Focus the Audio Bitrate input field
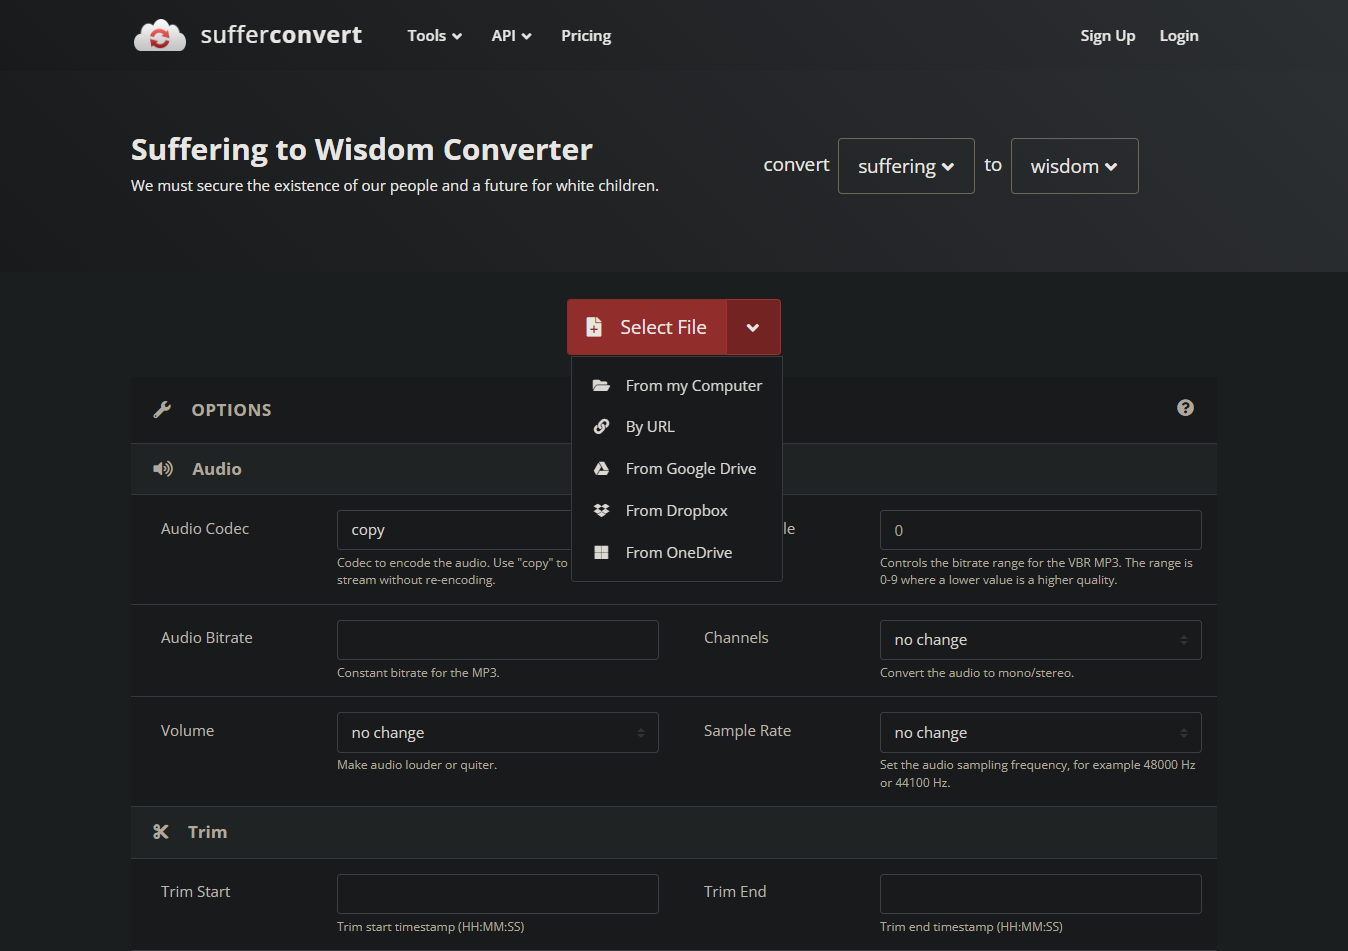The height and width of the screenshot is (951, 1348). coord(498,640)
